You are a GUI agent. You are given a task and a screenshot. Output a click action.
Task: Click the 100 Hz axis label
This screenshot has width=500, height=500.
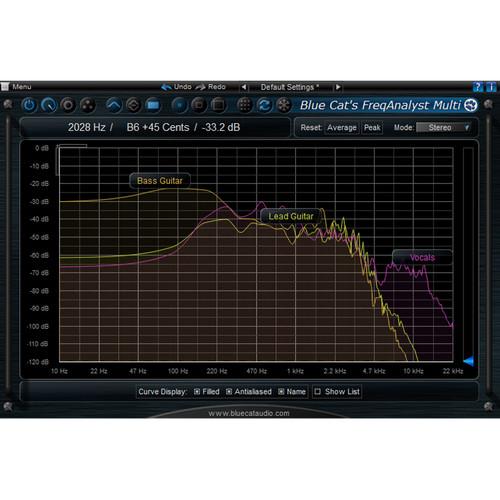(x=178, y=371)
